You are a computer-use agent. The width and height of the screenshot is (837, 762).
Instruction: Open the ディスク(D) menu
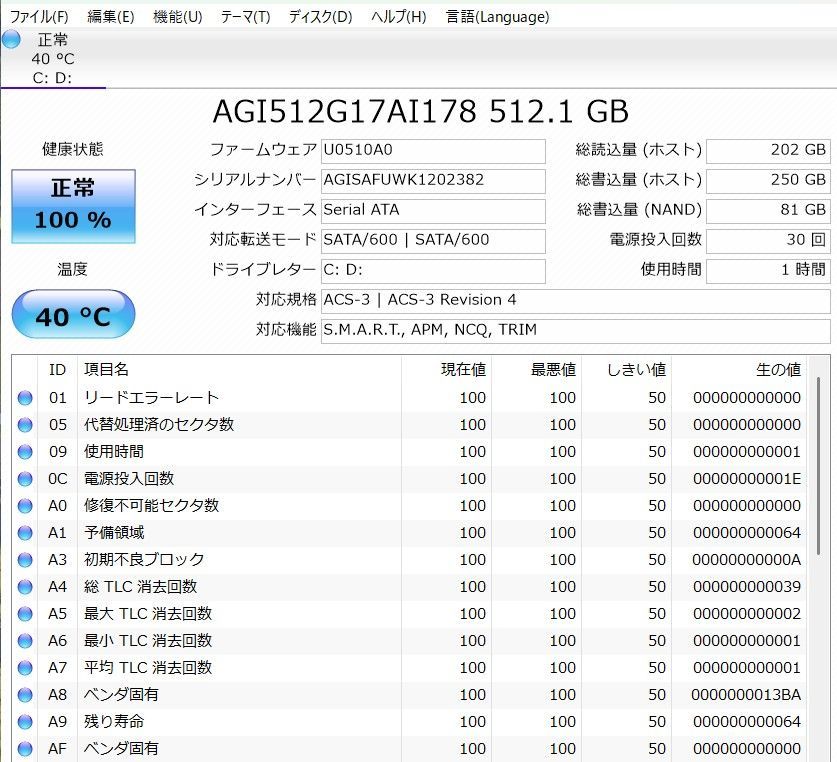[x=320, y=17]
